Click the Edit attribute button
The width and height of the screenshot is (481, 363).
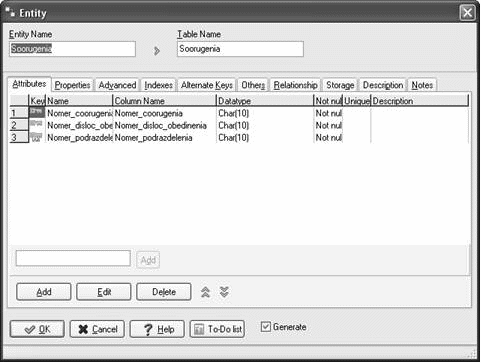[x=104, y=292]
